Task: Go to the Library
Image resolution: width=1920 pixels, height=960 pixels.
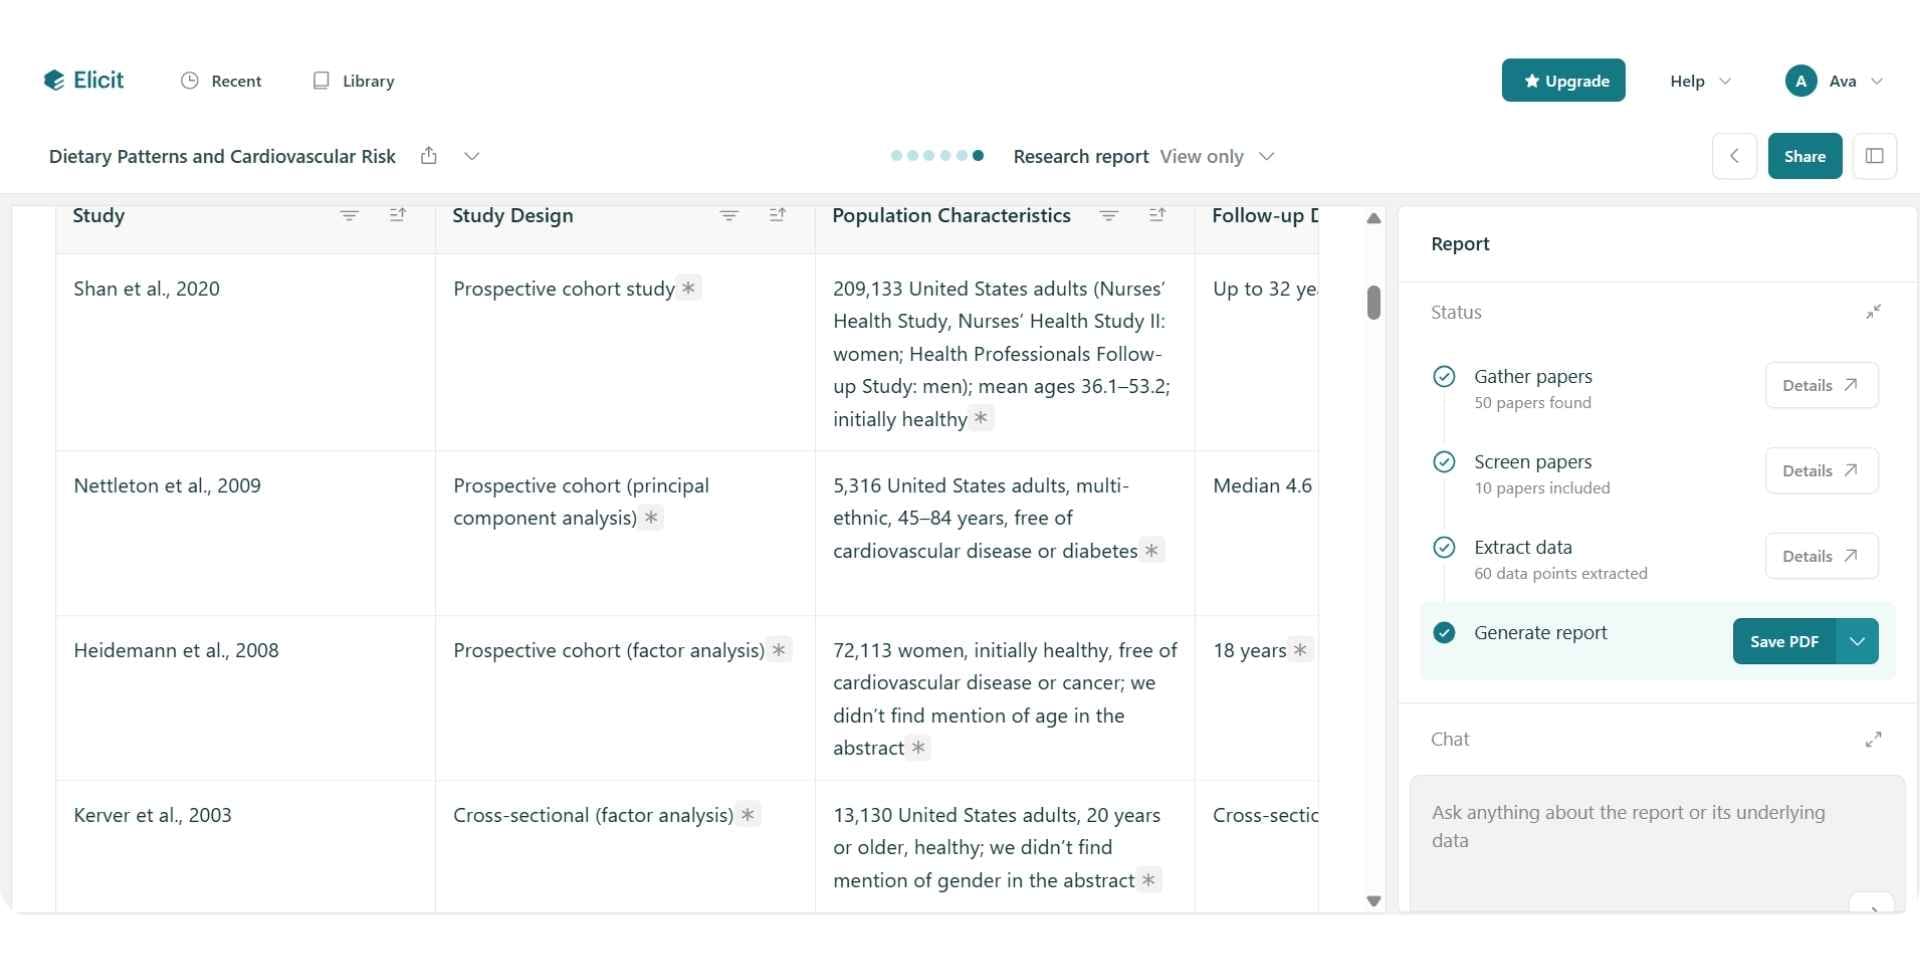Action: pyautogui.click(x=354, y=81)
